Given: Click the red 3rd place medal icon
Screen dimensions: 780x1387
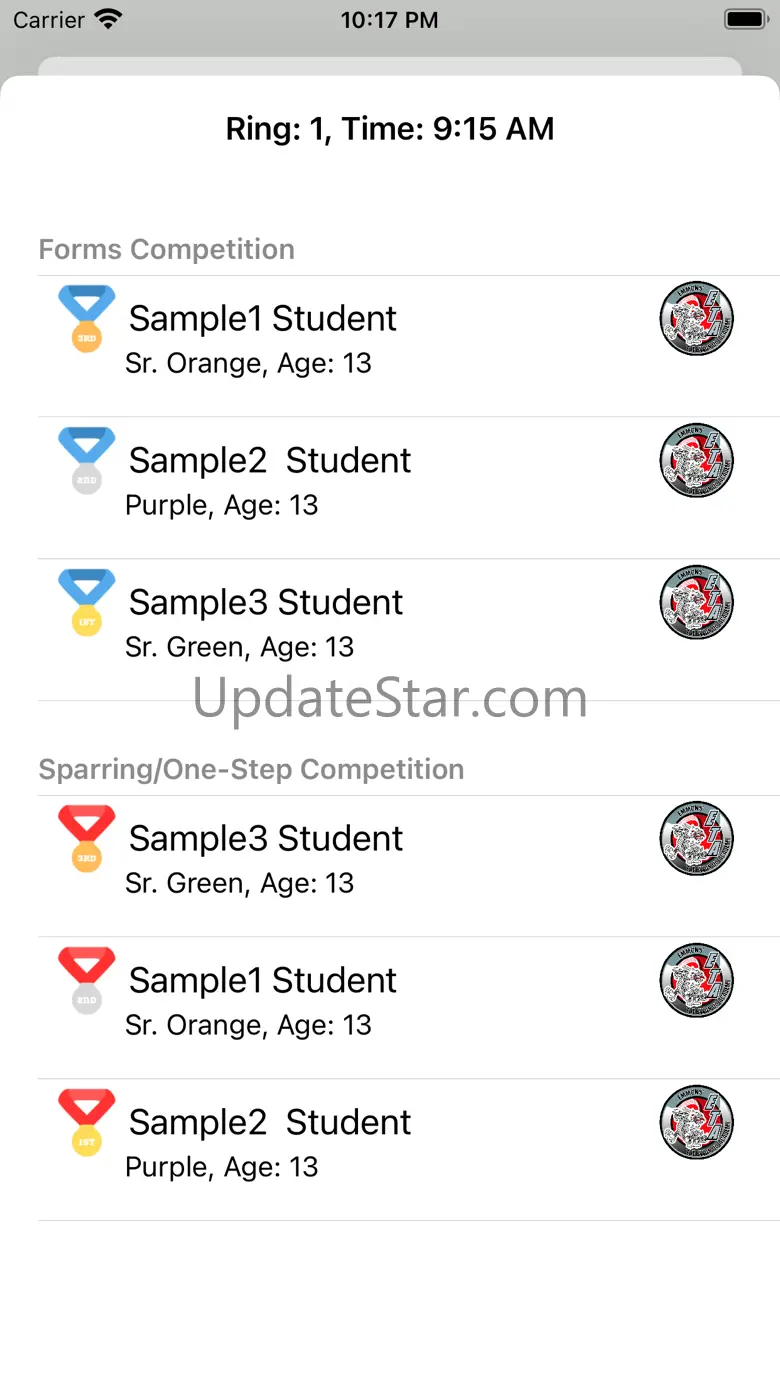Looking at the screenshot, I should point(86,838).
